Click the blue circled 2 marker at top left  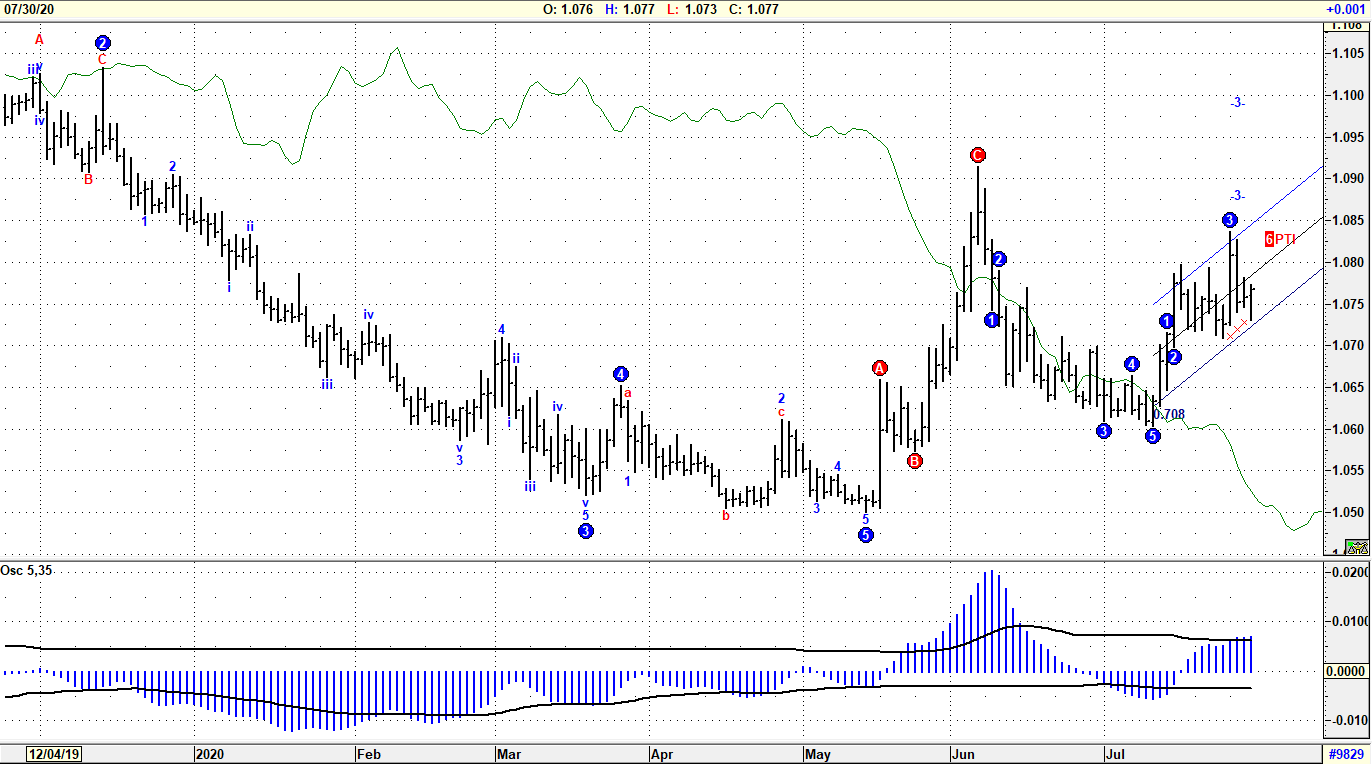pyautogui.click(x=103, y=43)
